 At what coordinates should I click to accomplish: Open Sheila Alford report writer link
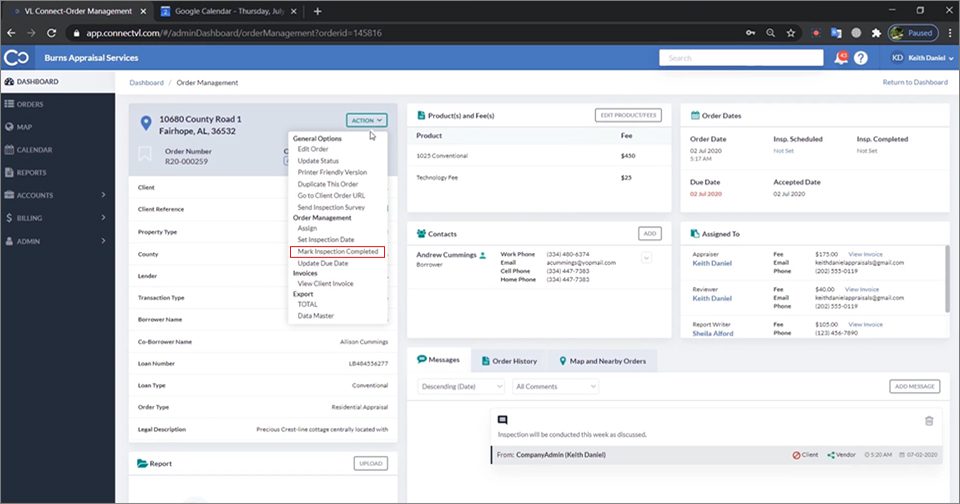[x=713, y=334]
